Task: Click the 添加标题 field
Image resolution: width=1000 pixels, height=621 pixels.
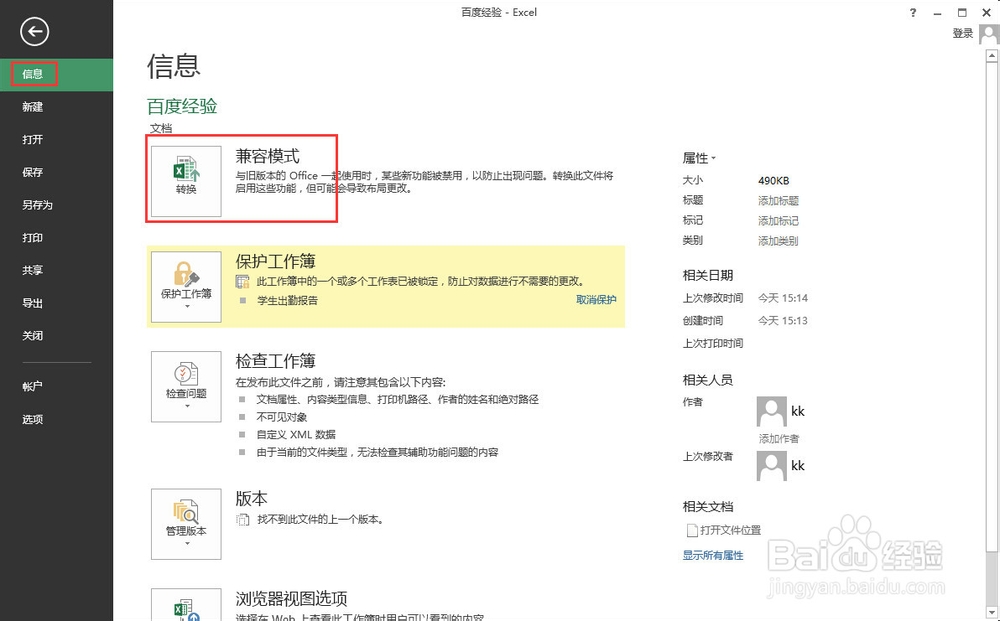Action: pos(778,201)
